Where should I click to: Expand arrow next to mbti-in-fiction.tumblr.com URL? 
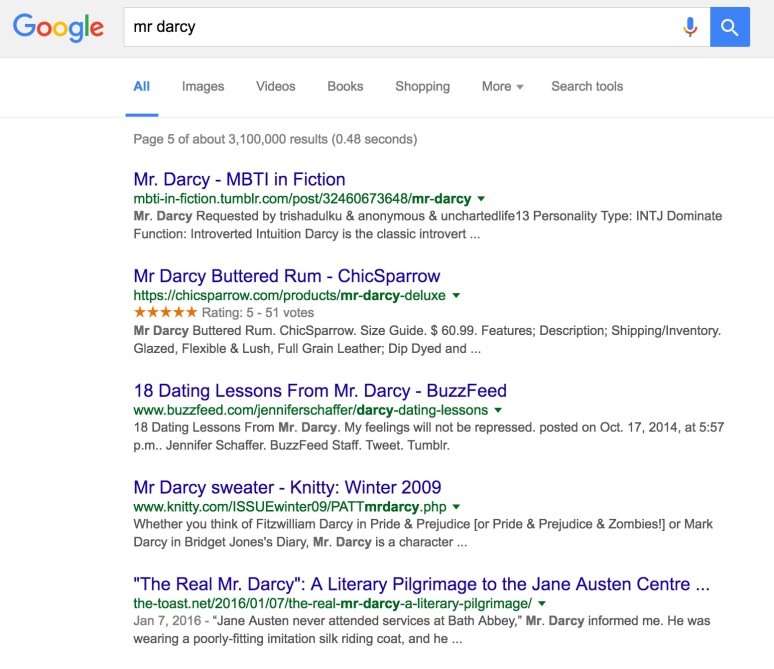point(481,198)
